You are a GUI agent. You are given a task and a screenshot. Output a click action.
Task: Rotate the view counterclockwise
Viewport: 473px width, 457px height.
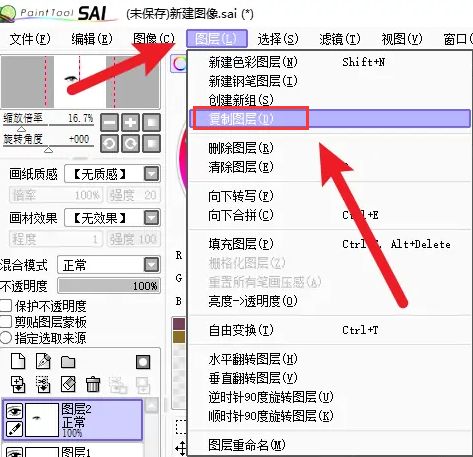pyautogui.click(x=110, y=144)
